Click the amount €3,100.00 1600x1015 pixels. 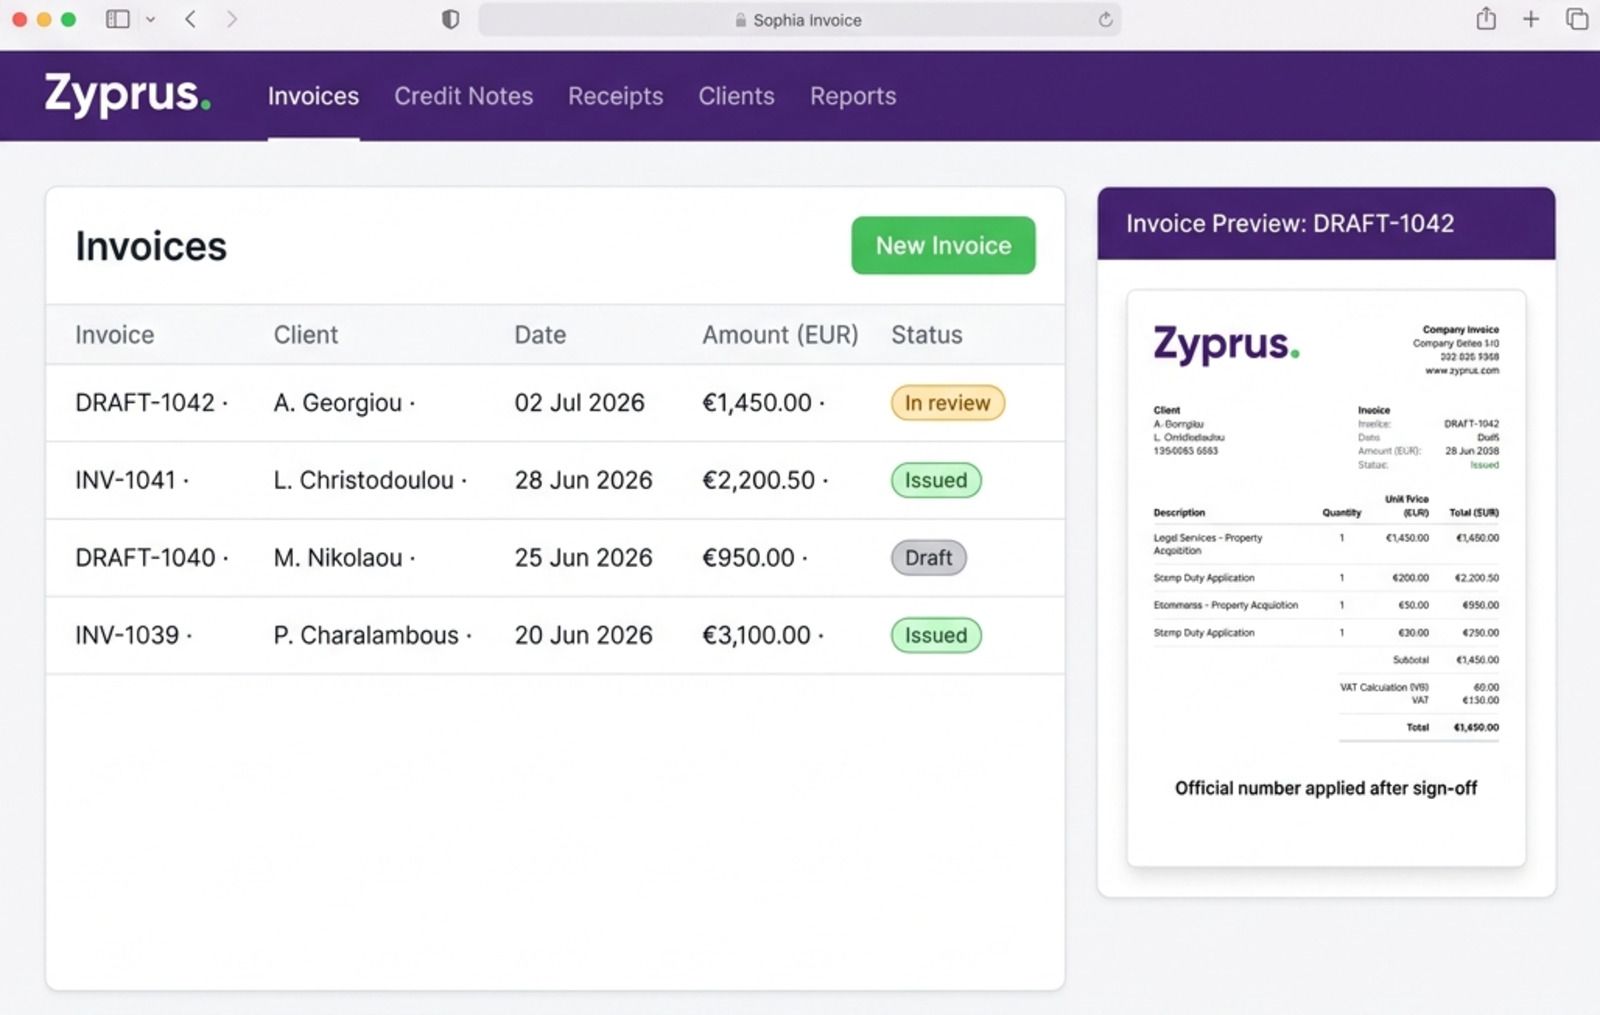757,635
